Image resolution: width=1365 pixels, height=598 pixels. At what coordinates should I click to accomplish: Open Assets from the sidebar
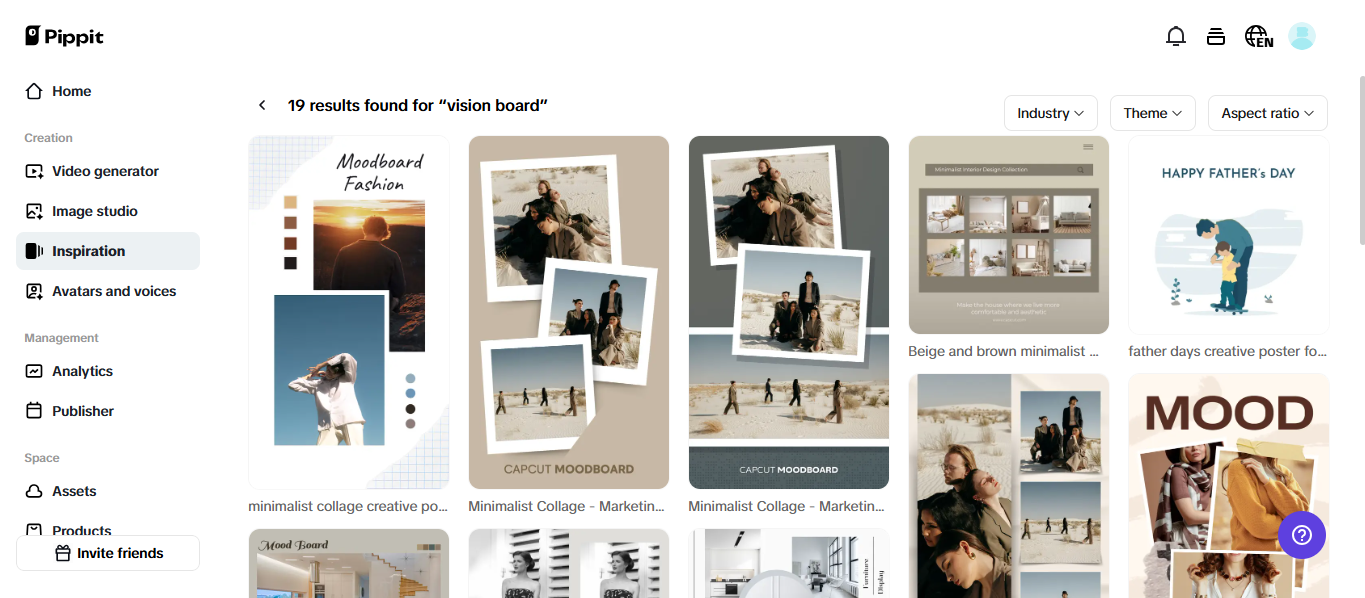(108, 491)
